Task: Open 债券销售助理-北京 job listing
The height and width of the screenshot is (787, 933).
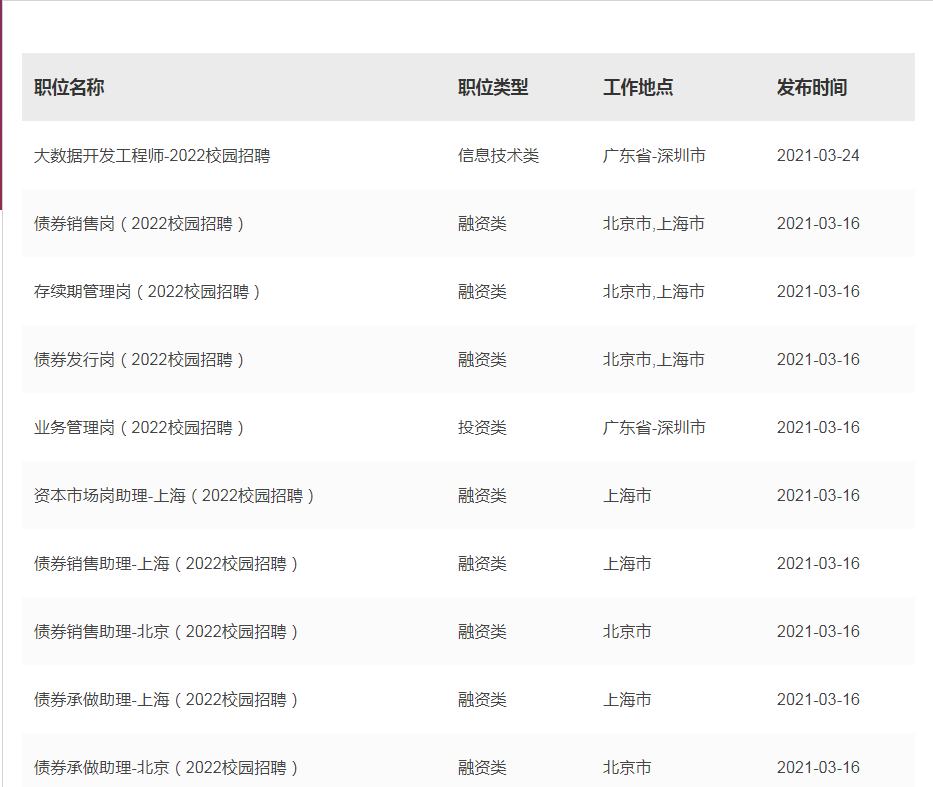Action: click(167, 632)
